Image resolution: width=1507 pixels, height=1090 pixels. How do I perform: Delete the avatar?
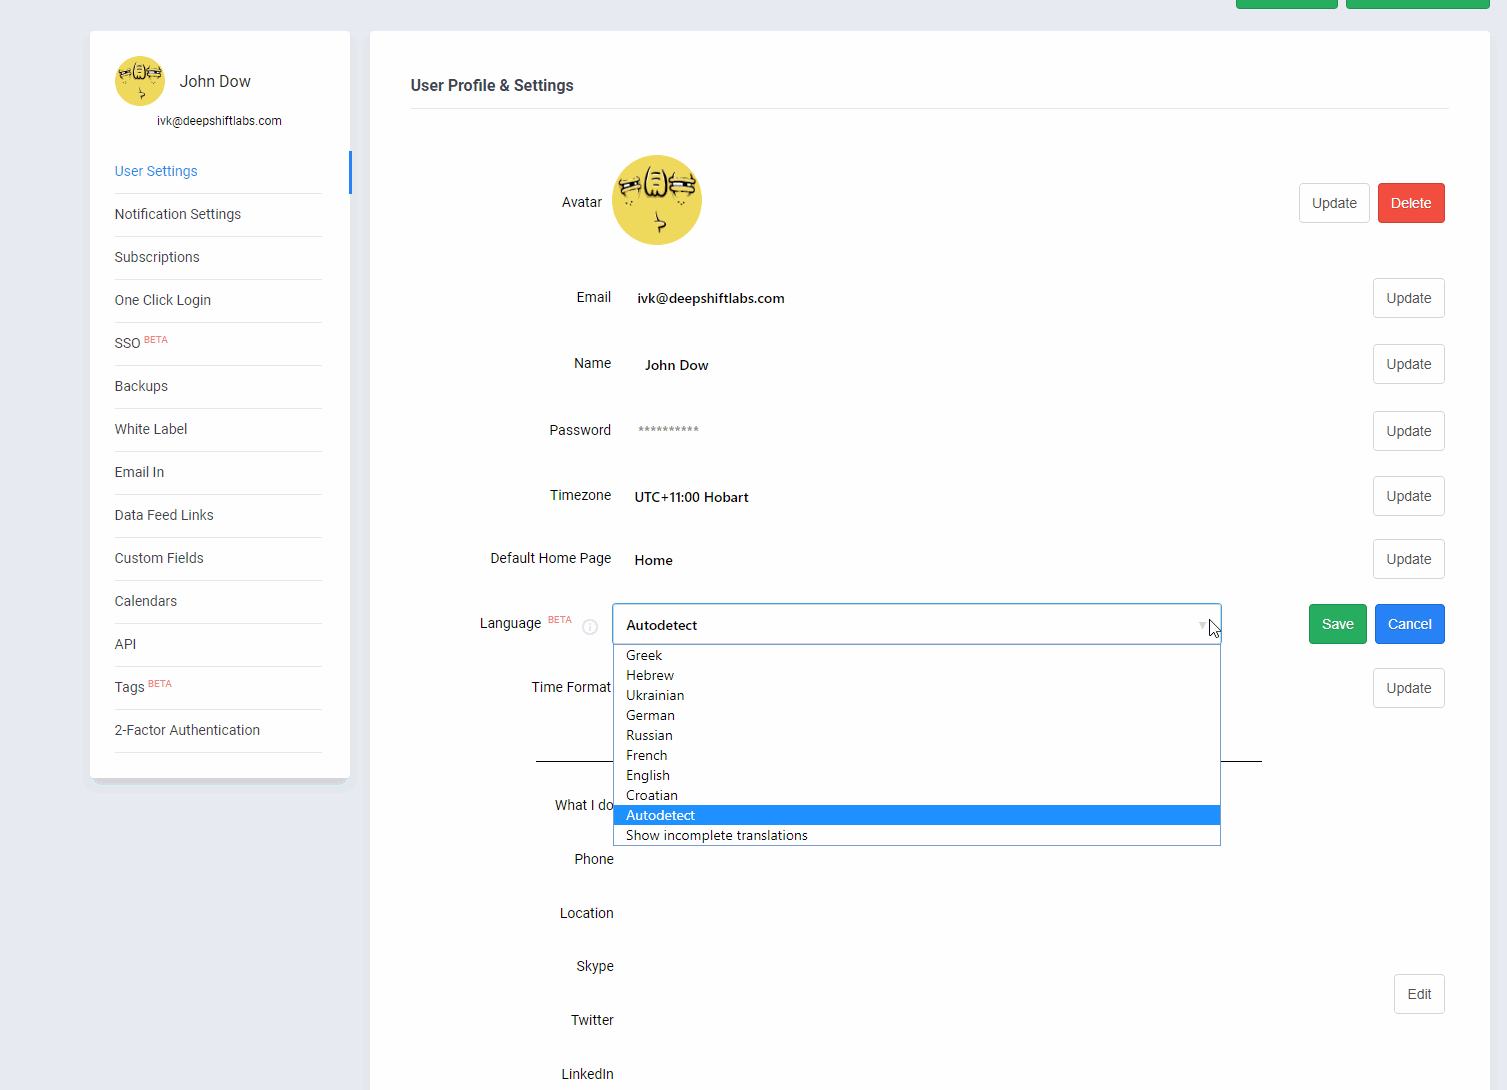[1410, 203]
